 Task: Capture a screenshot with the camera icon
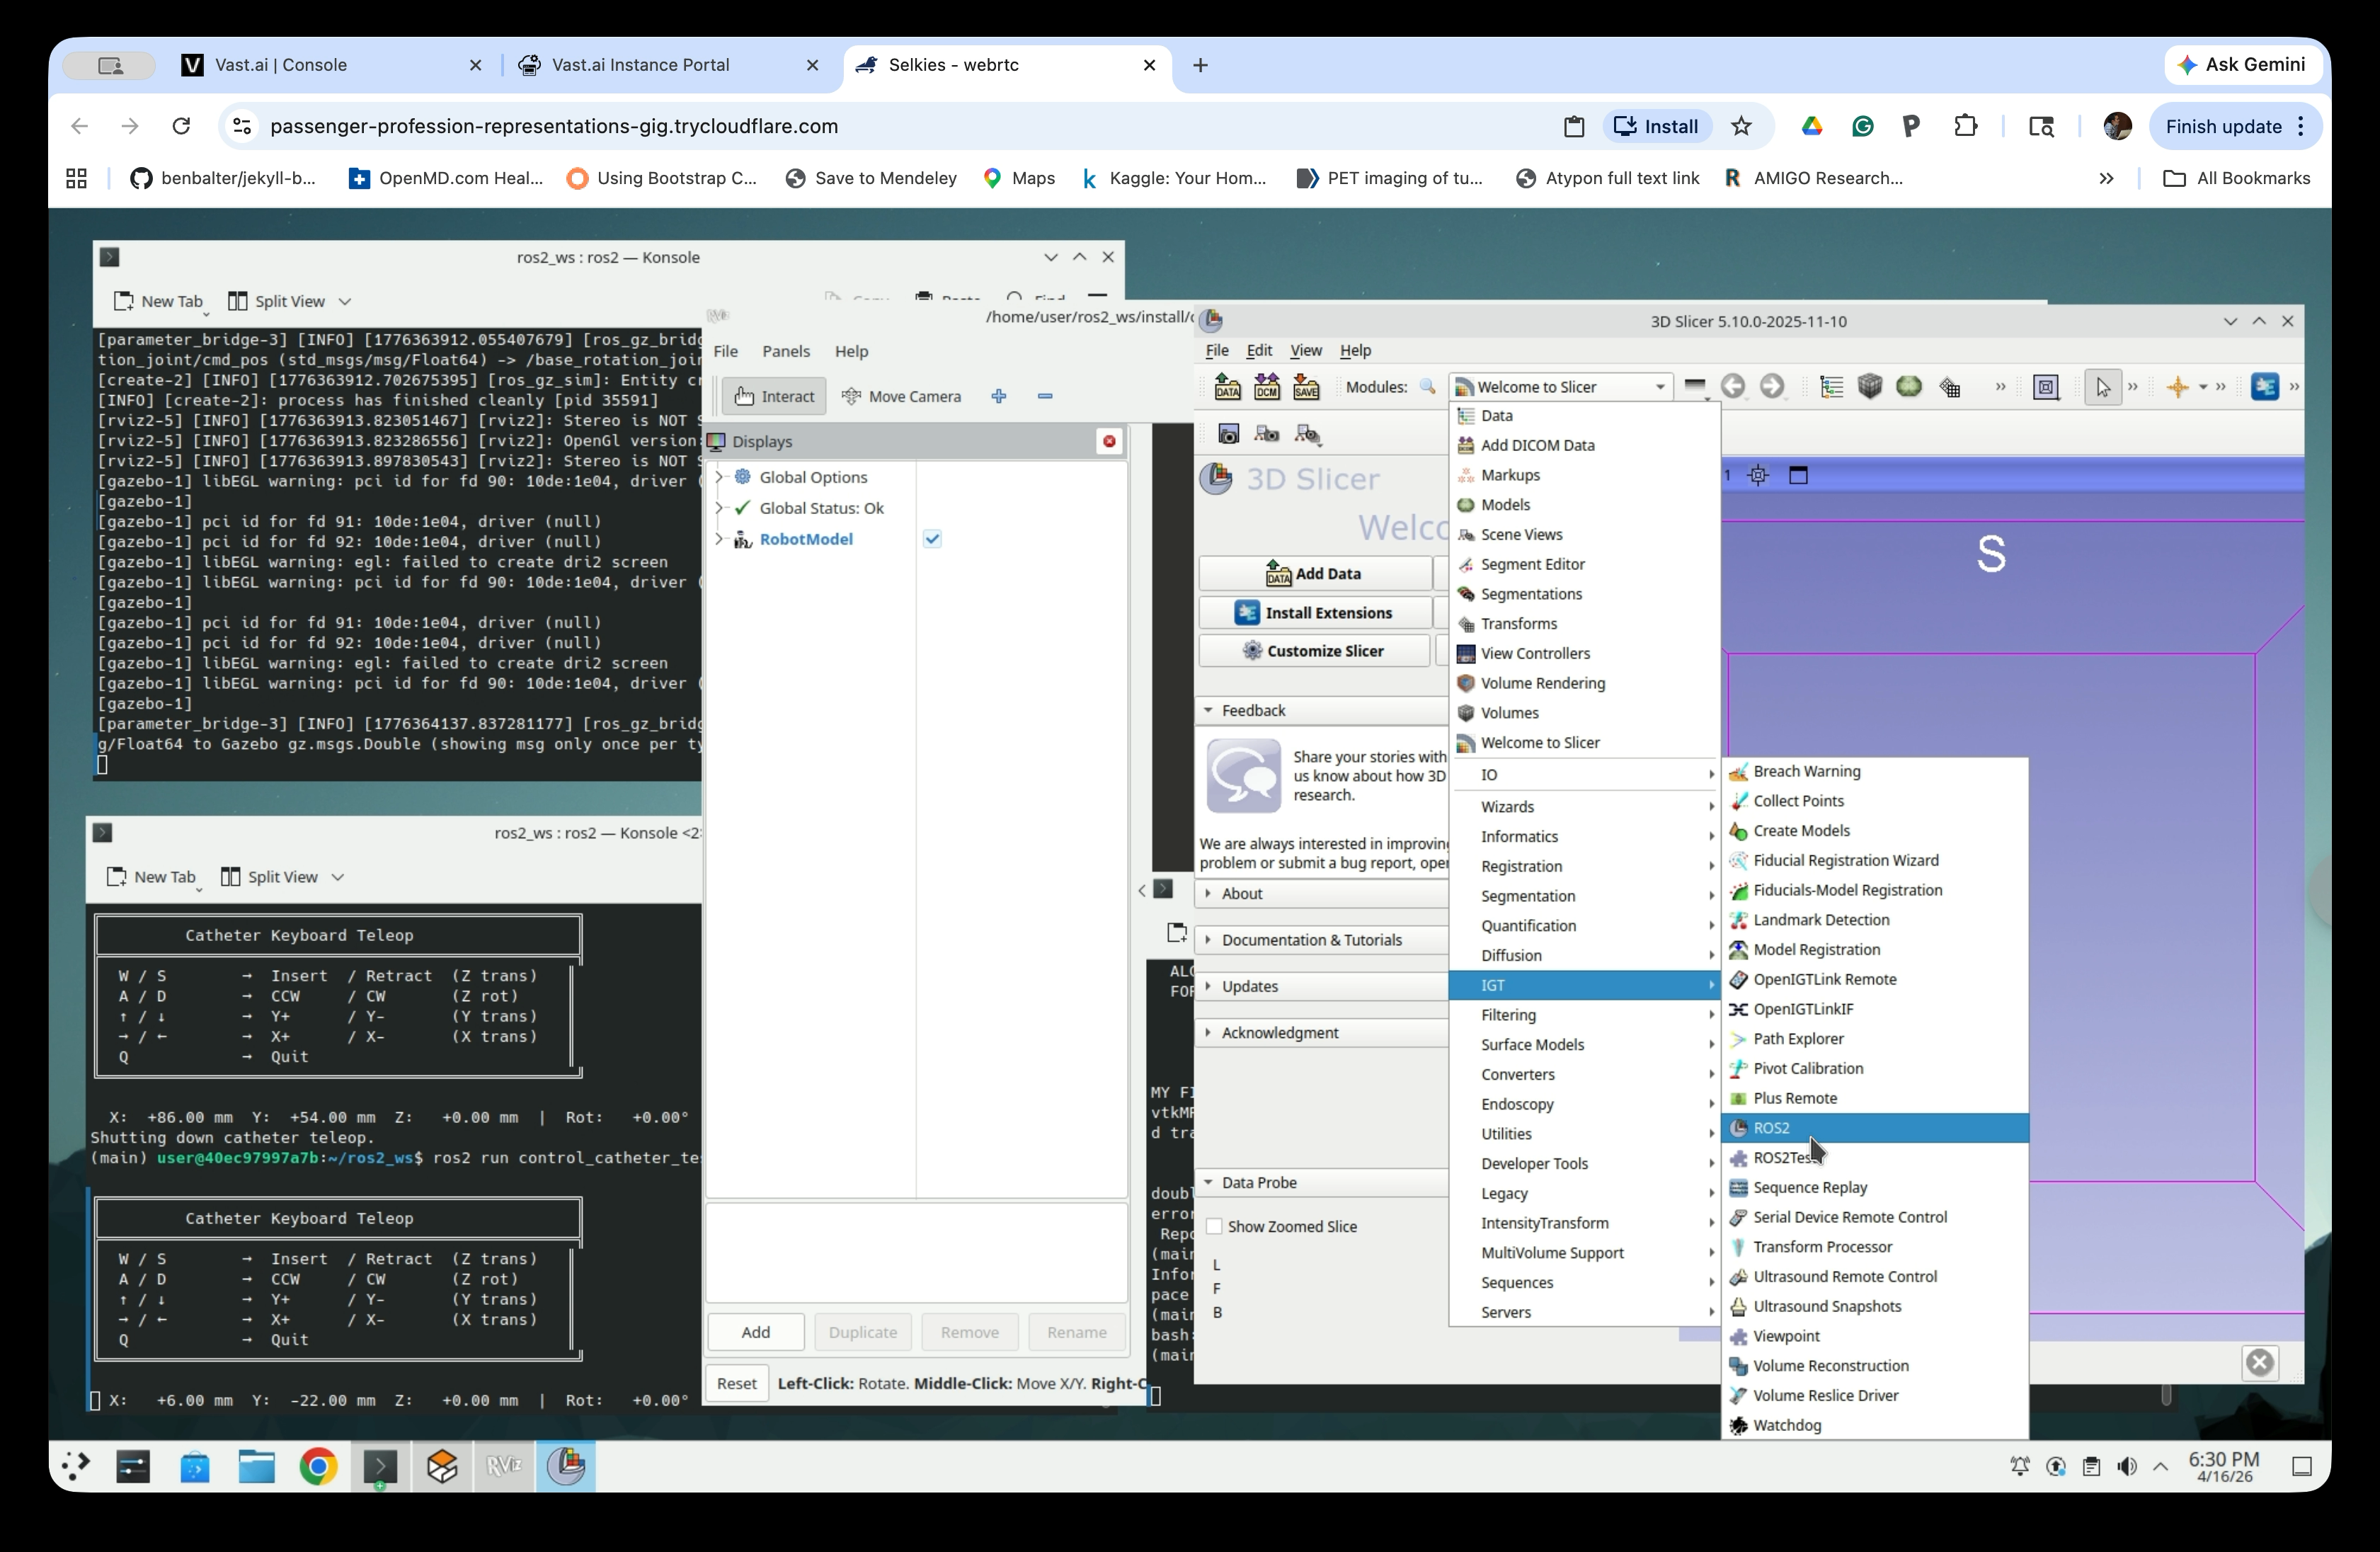coord(1229,434)
